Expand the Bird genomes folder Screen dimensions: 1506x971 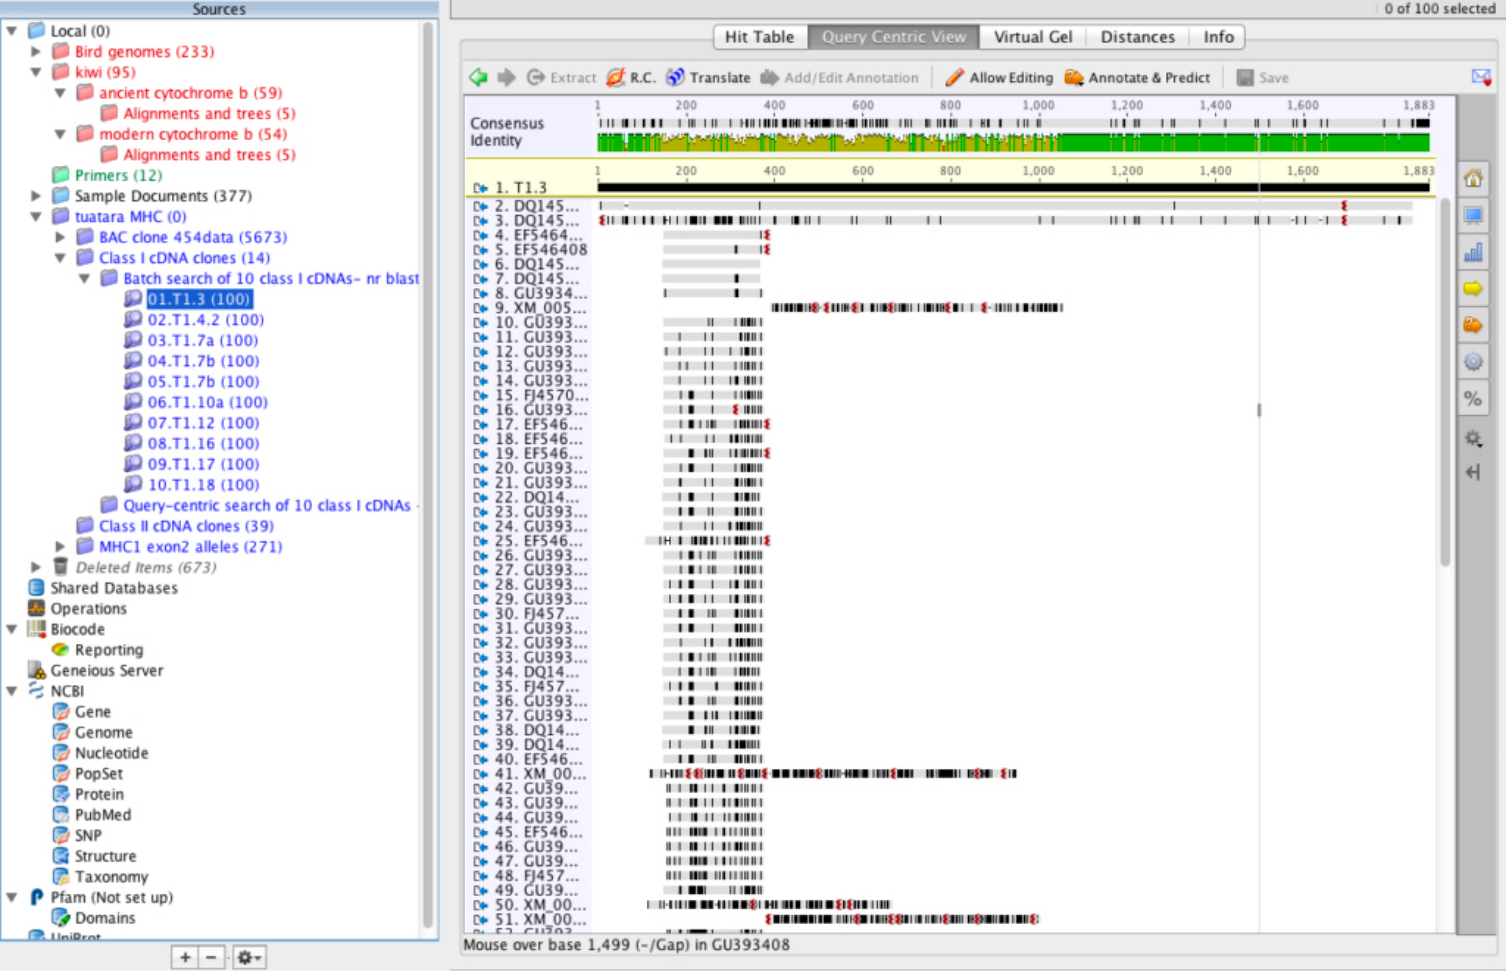click(36, 51)
